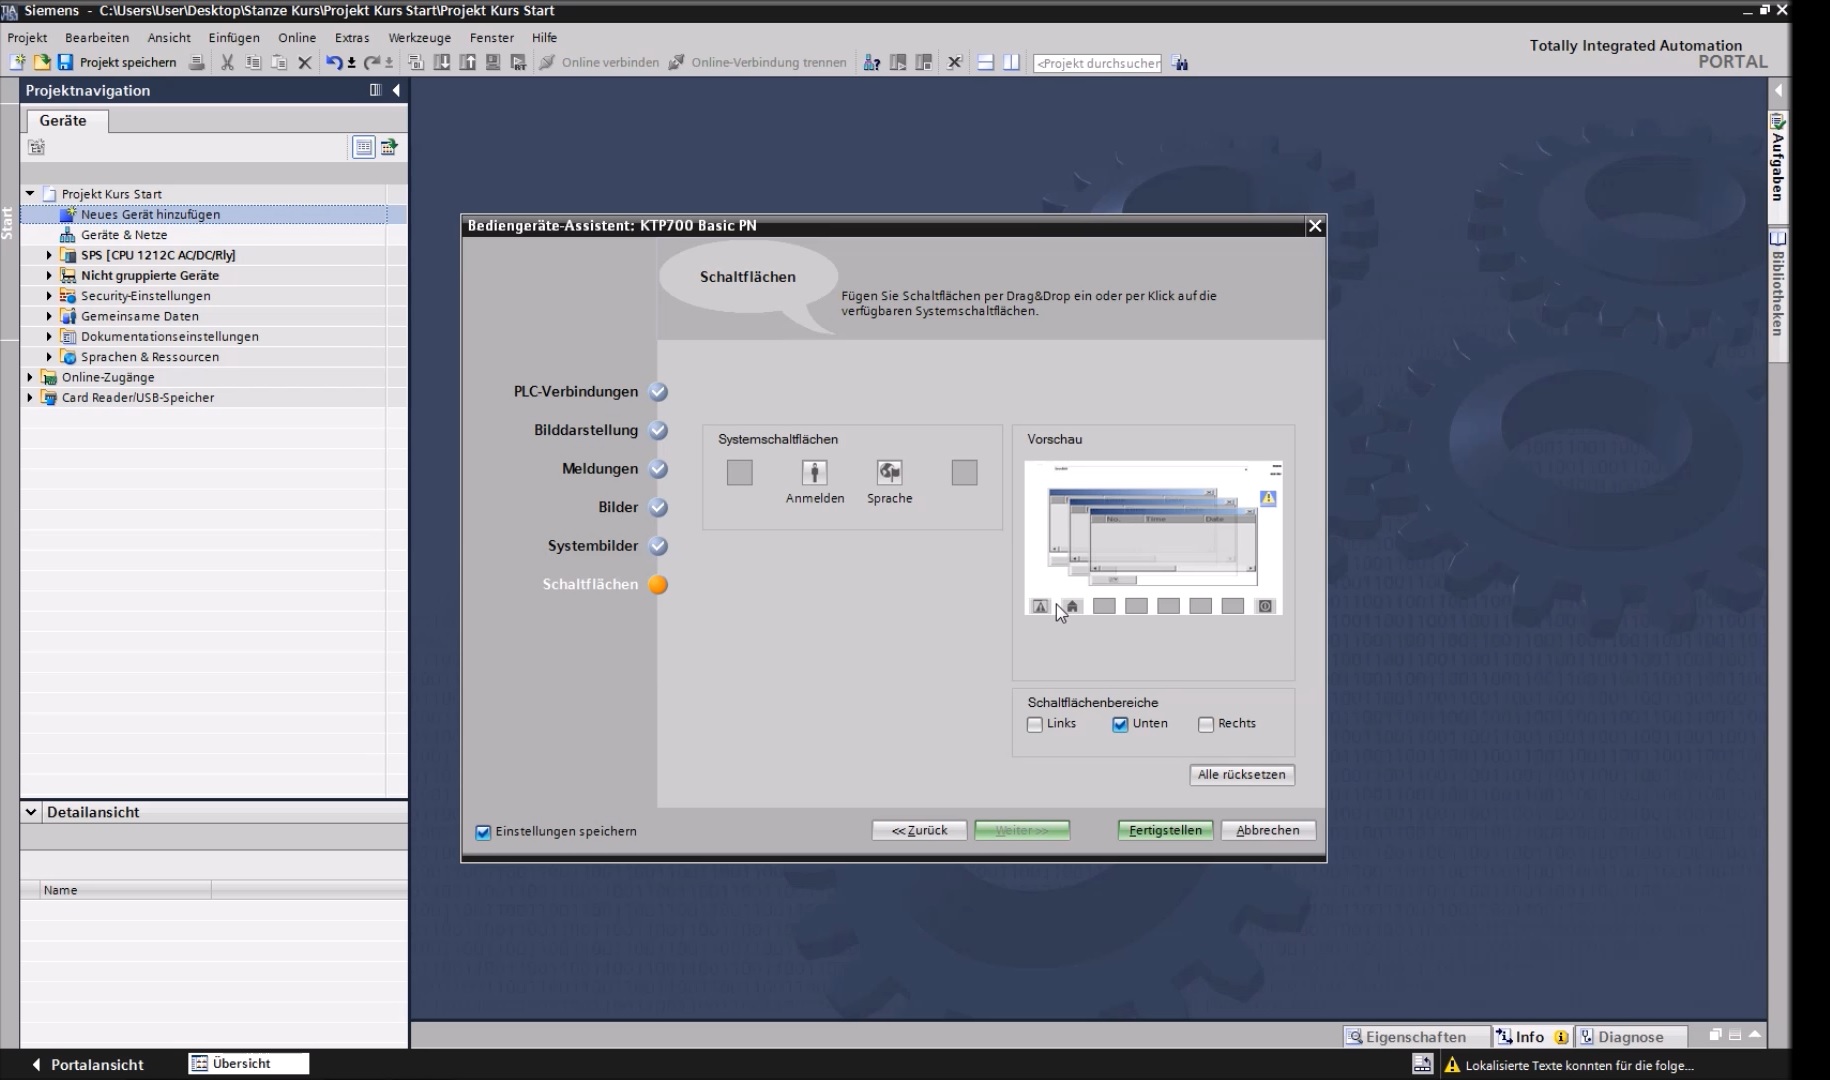Expand Card Reader/USB-Speicher node

pyautogui.click(x=30, y=397)
